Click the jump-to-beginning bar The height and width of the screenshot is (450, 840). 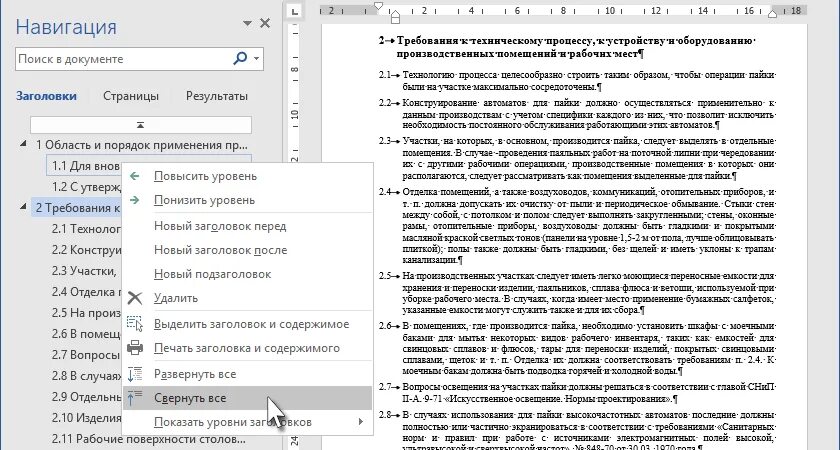tap(140, 125)
